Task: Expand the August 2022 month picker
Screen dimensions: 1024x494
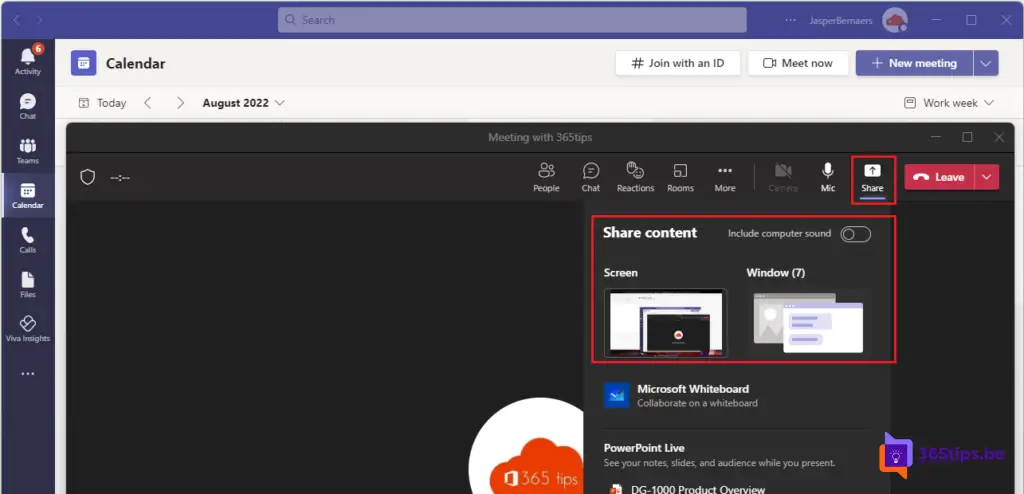Action: [243, 103]
